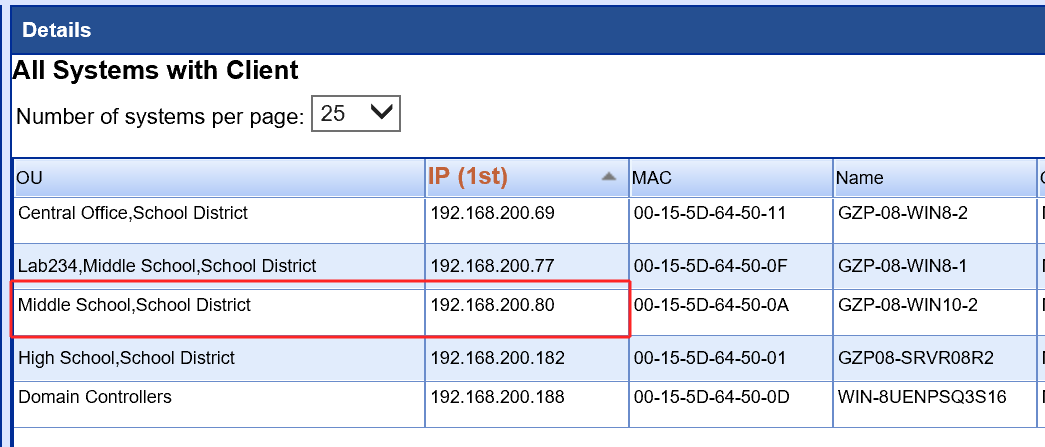Sort by the MAC column header
This screenshot has height=447, width=1045.
pos(652,178)
